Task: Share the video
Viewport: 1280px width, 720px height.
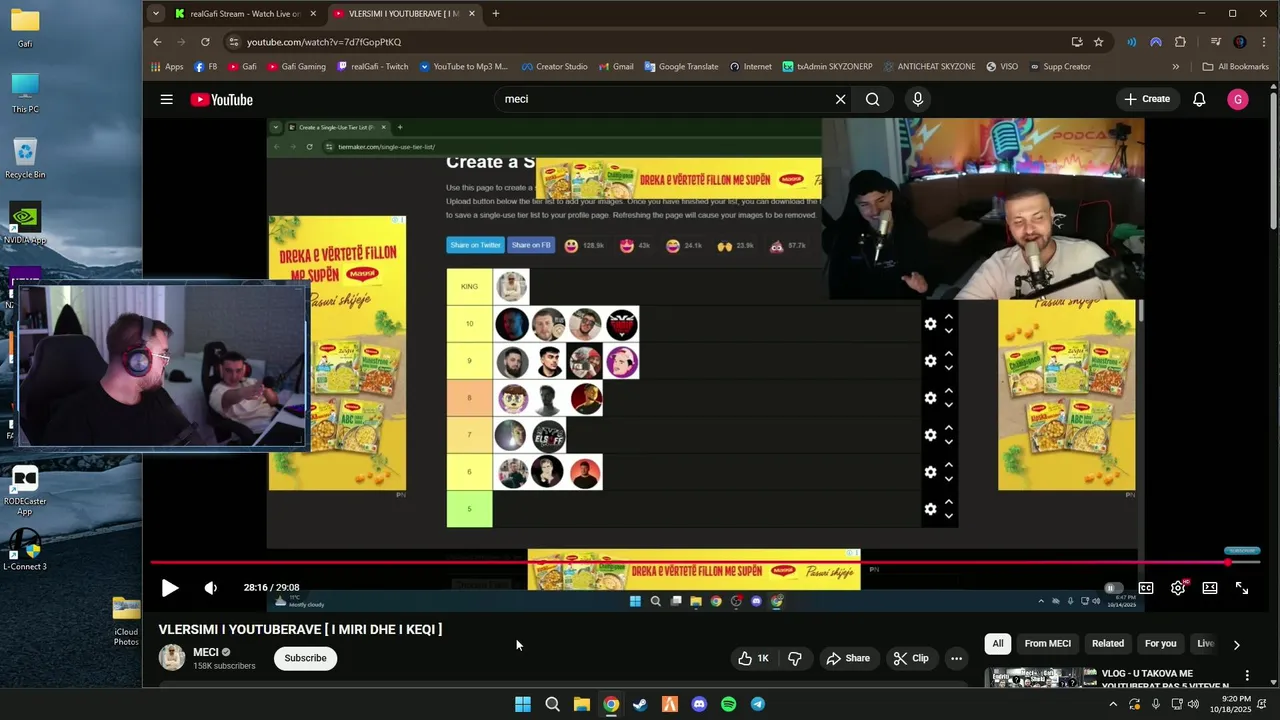Action: [848, 658]
